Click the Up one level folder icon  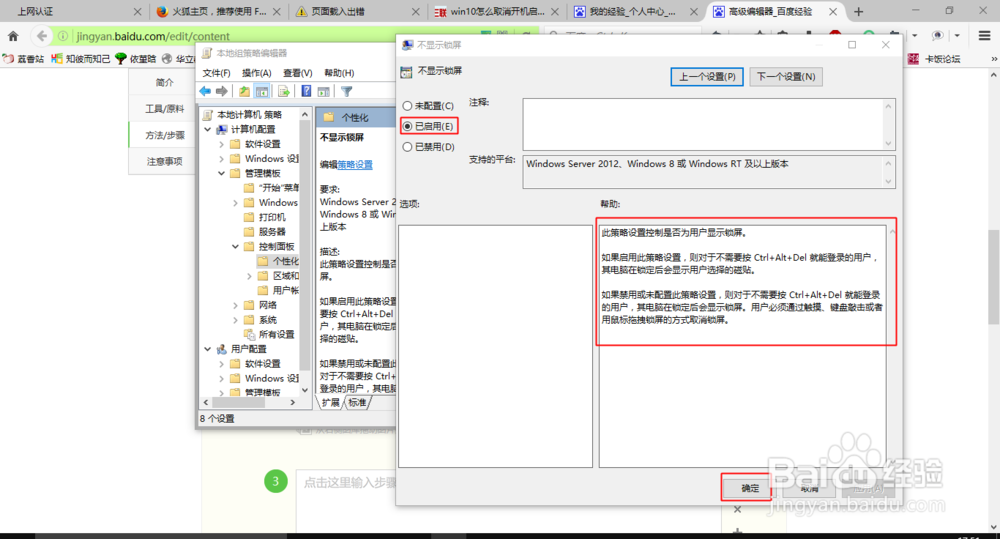(x=244, y=91)
